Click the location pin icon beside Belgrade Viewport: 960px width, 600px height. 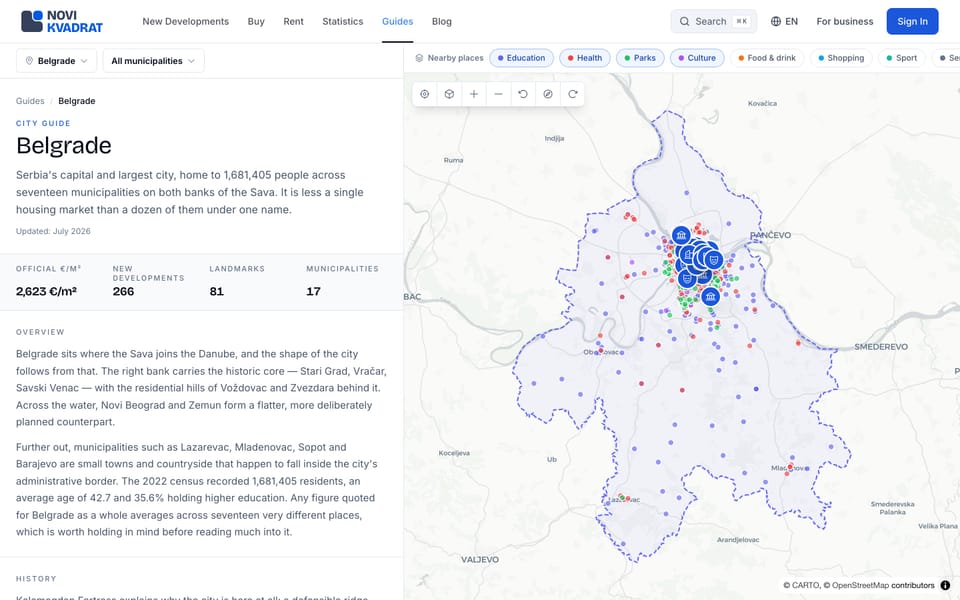(29, 61)
